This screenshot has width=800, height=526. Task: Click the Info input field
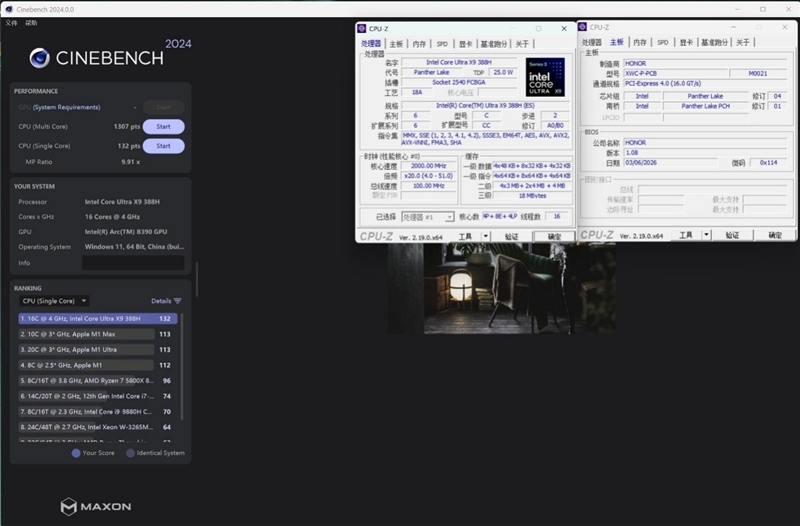[x=133, y=263]
